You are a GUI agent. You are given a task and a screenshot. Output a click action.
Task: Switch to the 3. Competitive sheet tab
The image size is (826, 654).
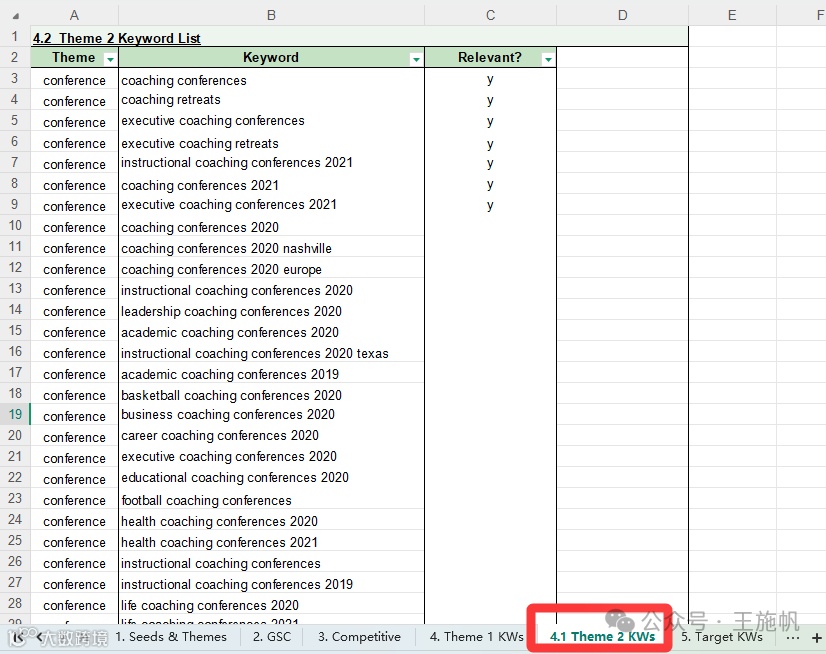359,637
